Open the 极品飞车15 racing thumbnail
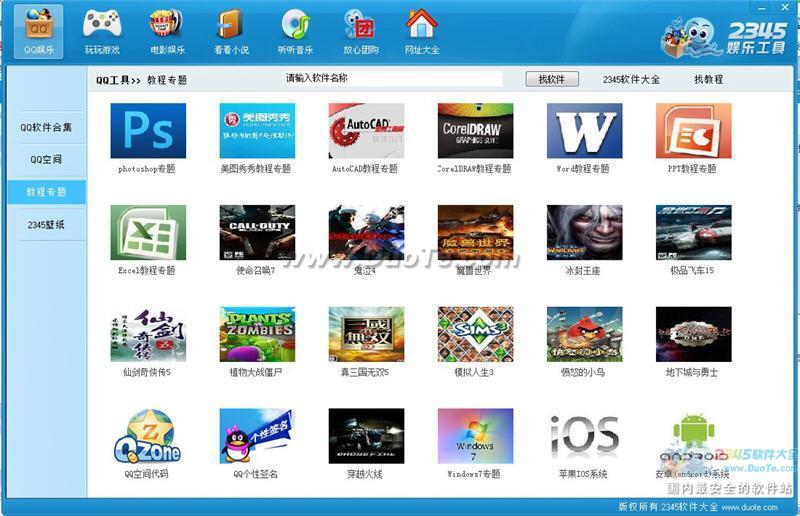 tap(694, 232)
